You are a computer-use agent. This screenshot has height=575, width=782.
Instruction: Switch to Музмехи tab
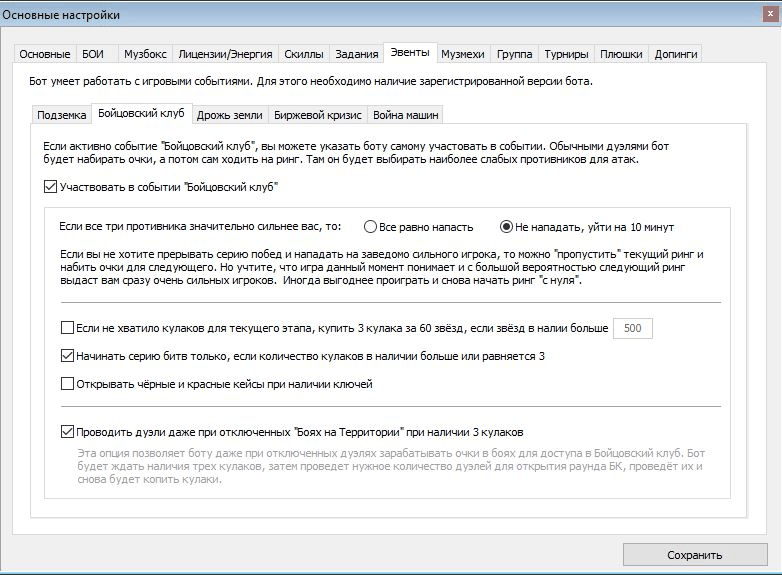463,54
